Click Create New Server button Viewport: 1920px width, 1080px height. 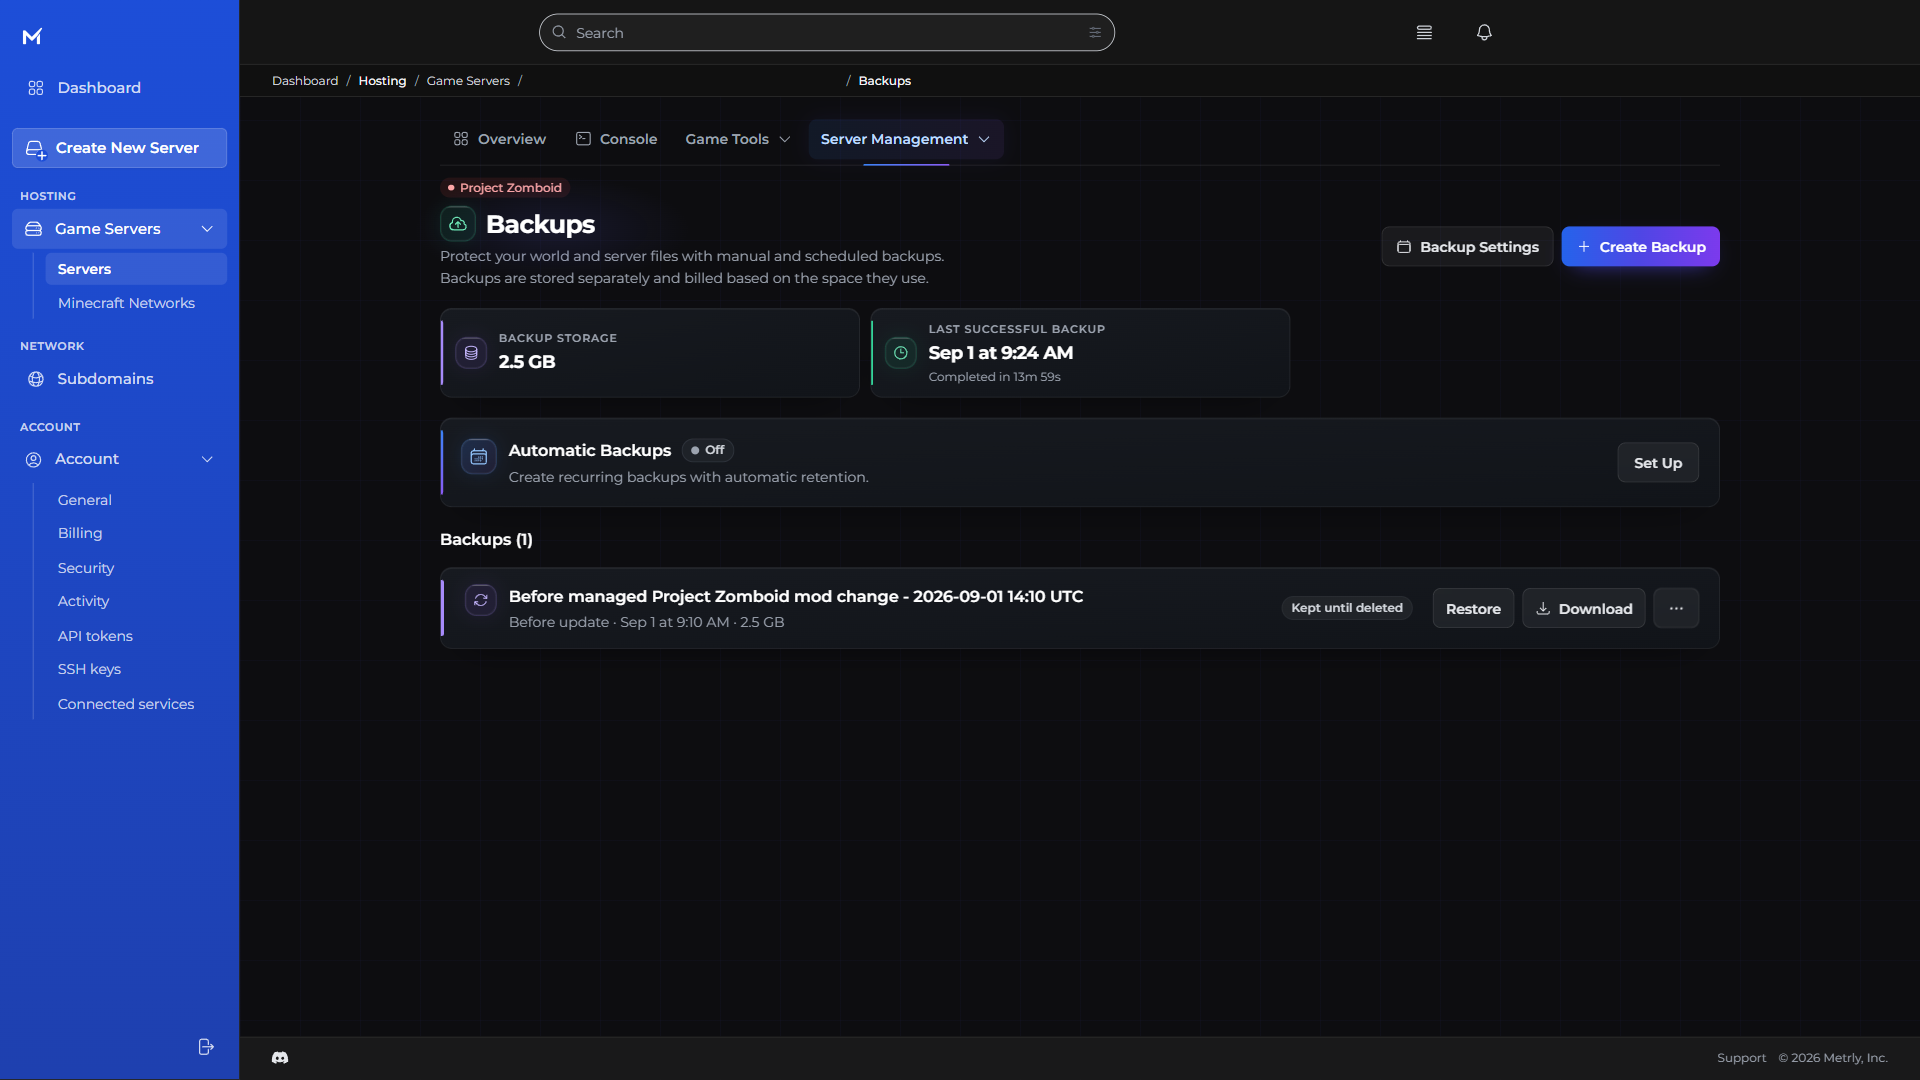[x=119, y=148]
